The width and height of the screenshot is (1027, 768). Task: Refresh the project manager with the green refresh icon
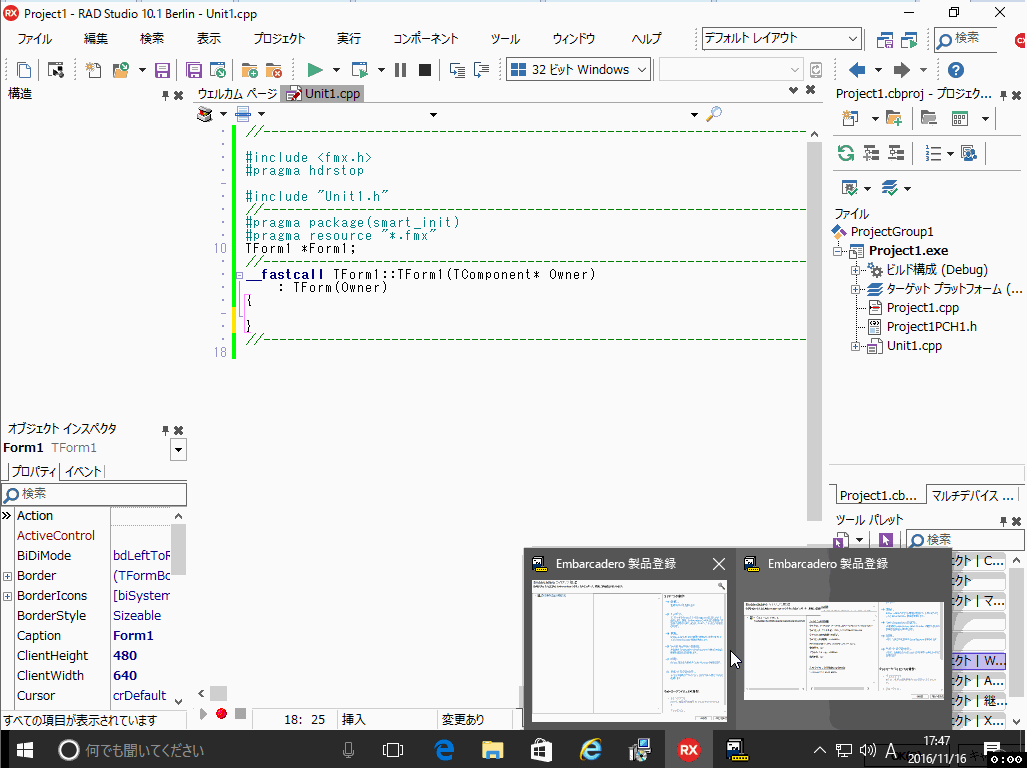[846, 153]
